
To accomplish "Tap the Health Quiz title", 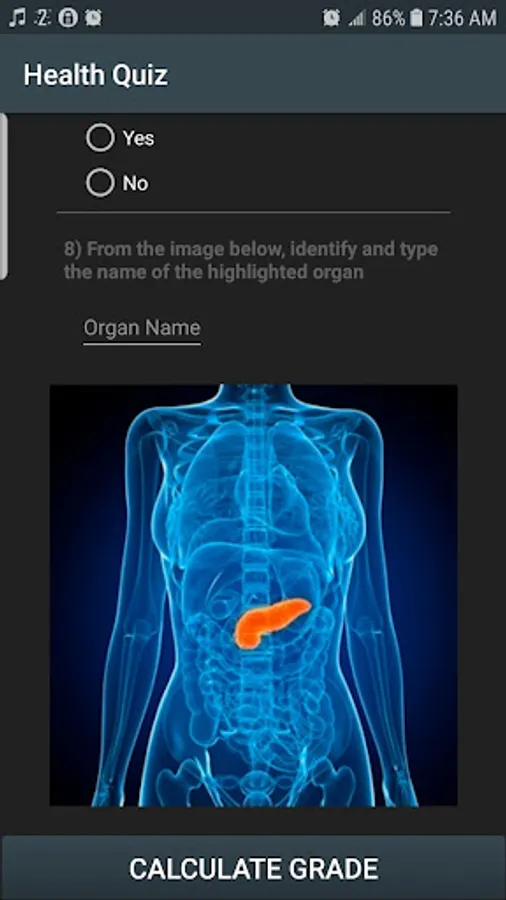I will (x=96, y=75).
